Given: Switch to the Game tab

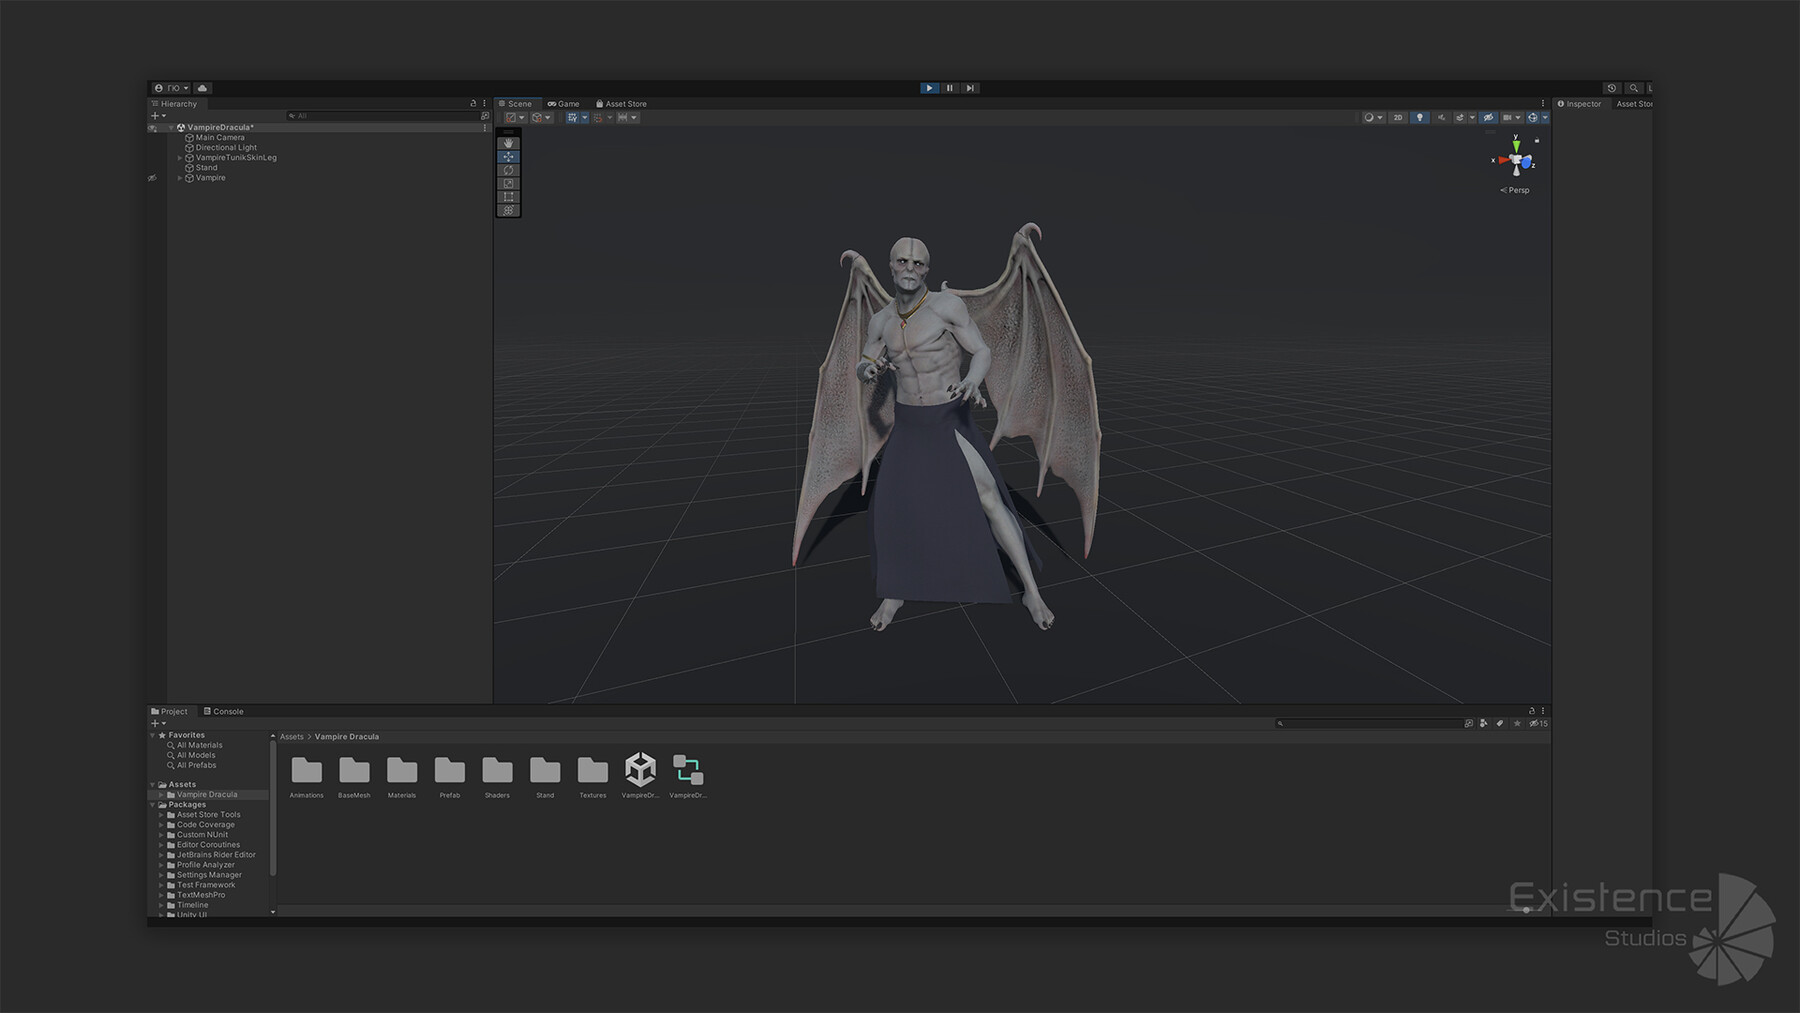Looking at the screenshot, I should tap(564, 103).
